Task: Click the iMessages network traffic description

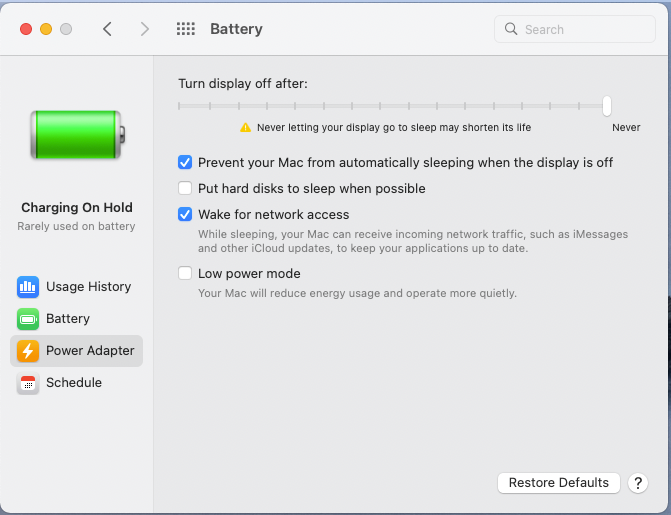Action: click(x=413, y=241)
